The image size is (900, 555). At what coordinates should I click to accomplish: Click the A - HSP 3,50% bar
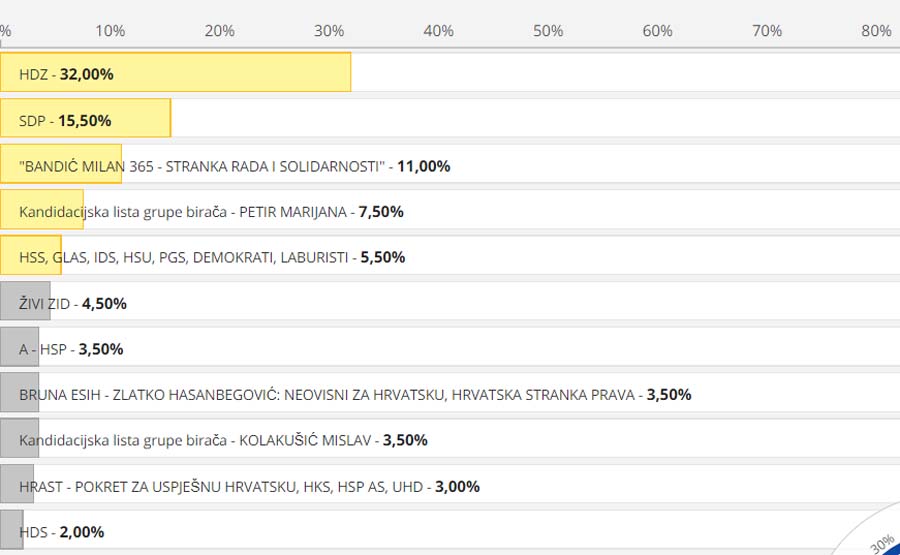pyautogui.click(x=20, y=349)
